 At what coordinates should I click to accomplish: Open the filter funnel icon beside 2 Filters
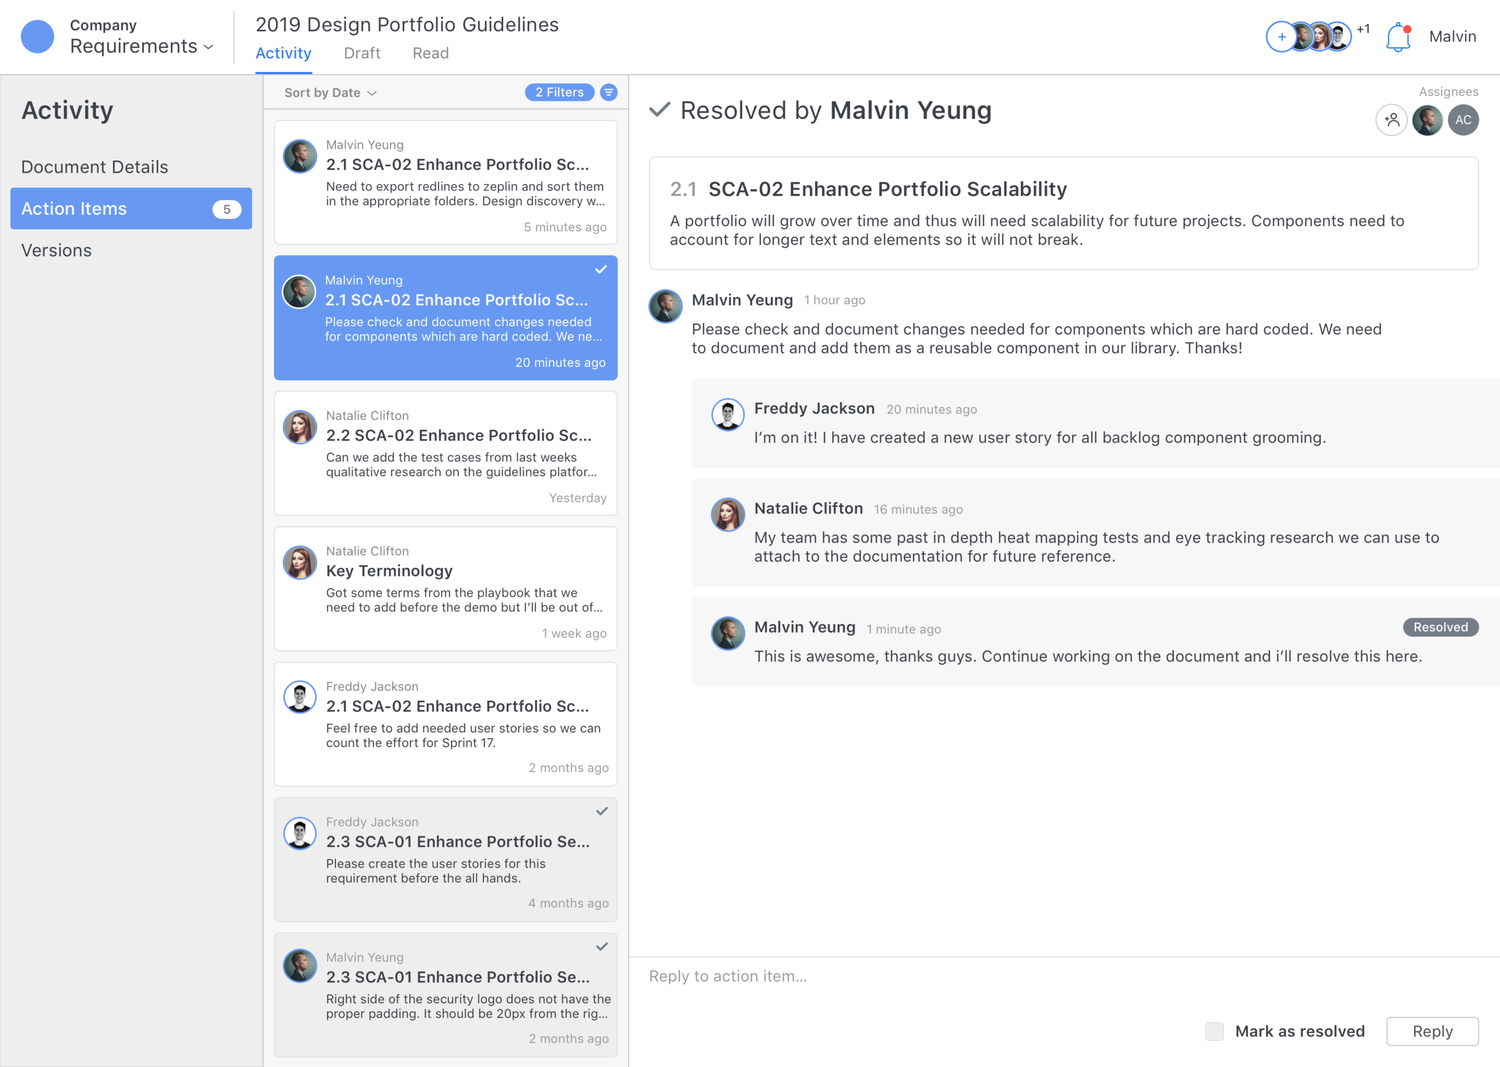pyautogui.click(x=609, y=92)
